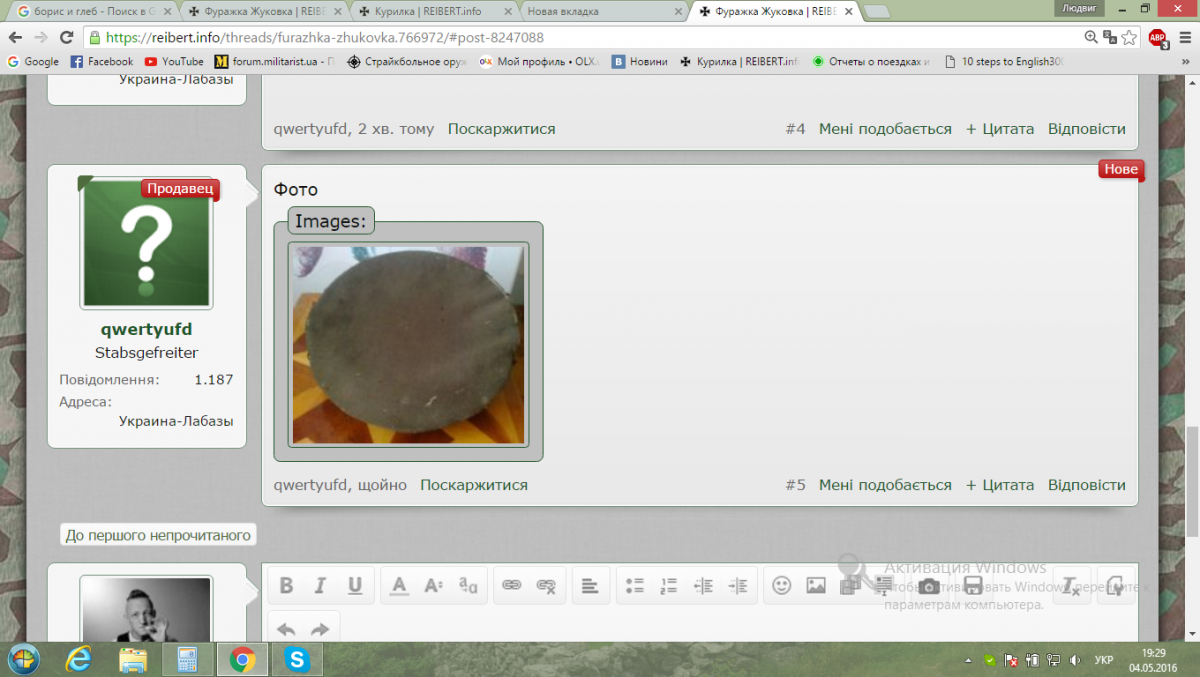
Task: Click the question-mark avatar of qwertyufd
Action: coord(146,243)
